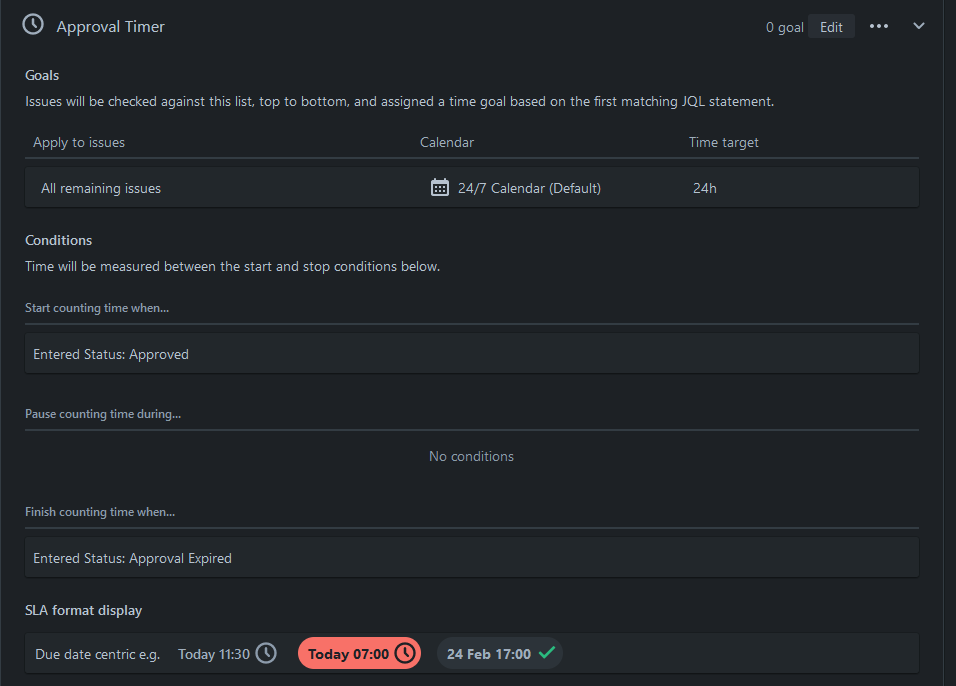Click the Edit button
Screen dimensions: 956x686
point(831,27)
